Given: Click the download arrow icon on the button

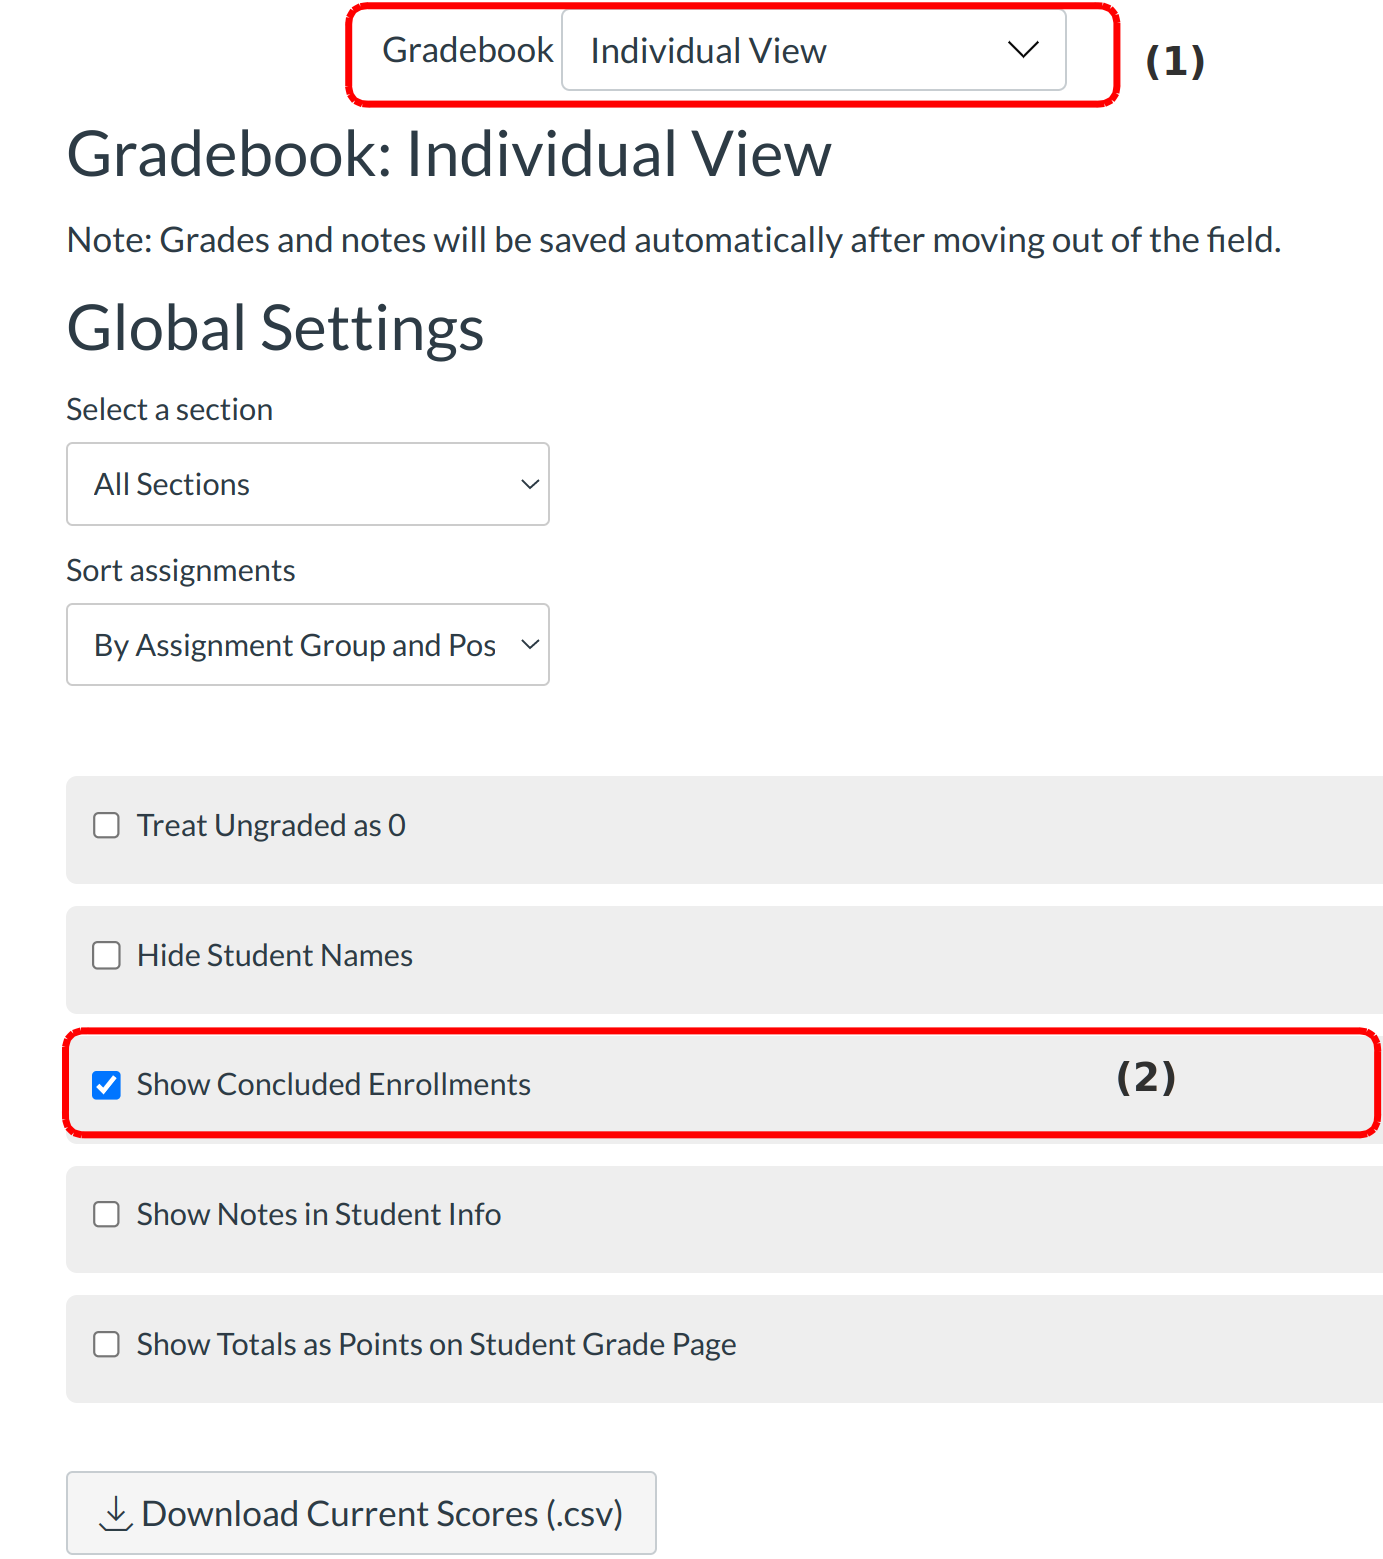Looking at the screenshot, I should [x=116, y=1513].
